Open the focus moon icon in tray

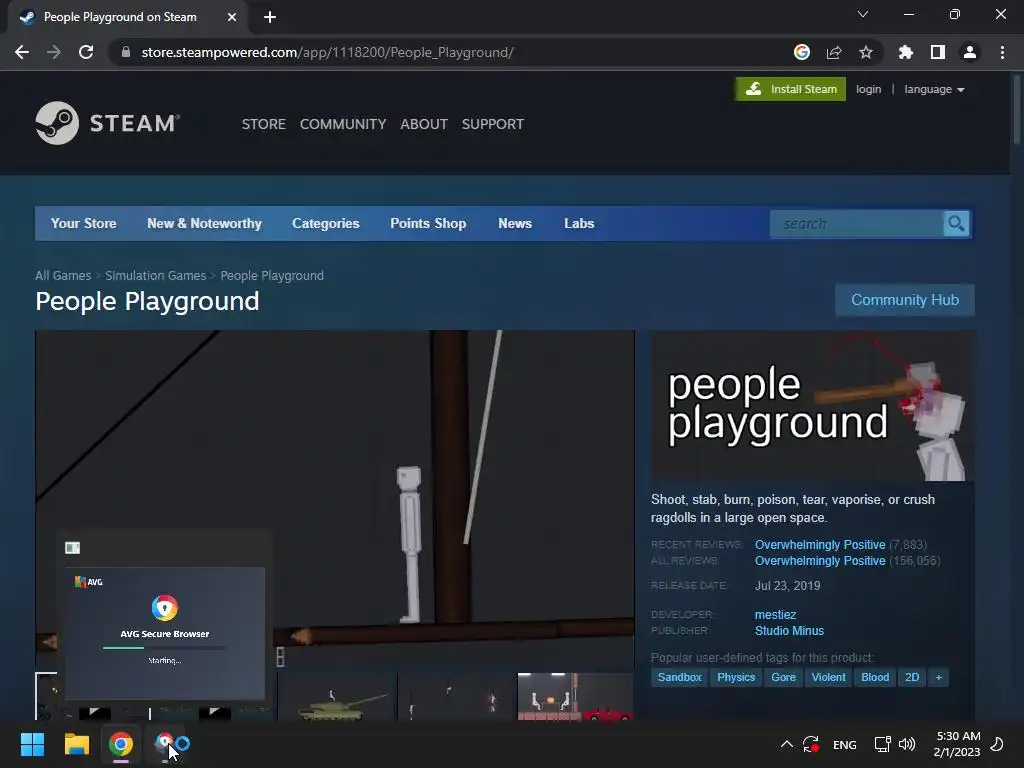coord(997,744)
